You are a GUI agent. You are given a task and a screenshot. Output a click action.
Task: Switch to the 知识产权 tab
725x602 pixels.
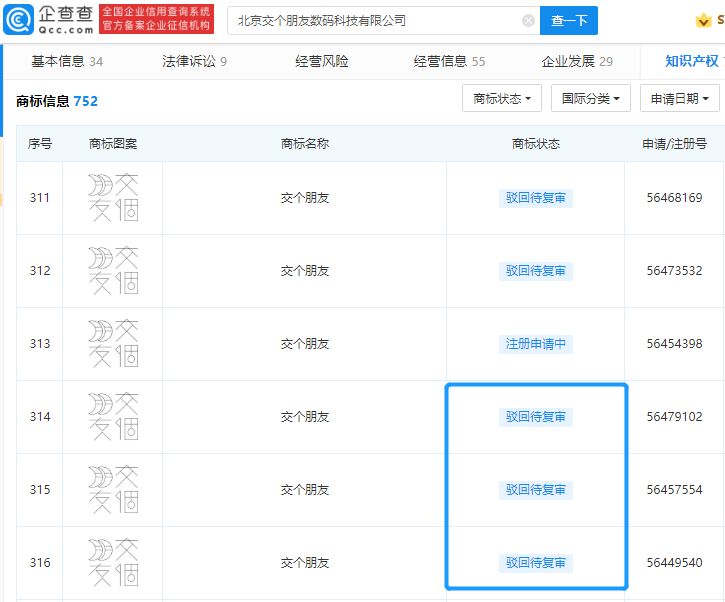[x=692, y=61]
